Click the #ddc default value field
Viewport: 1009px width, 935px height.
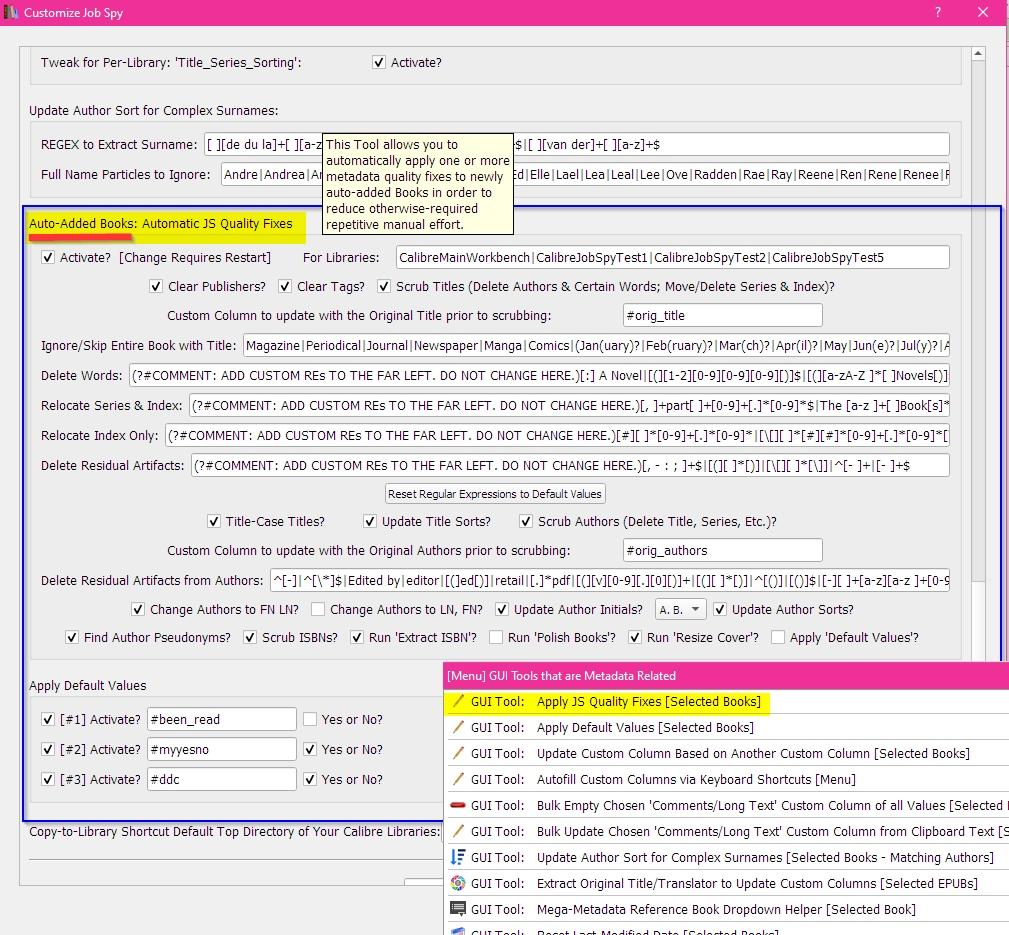click(221, 779)
